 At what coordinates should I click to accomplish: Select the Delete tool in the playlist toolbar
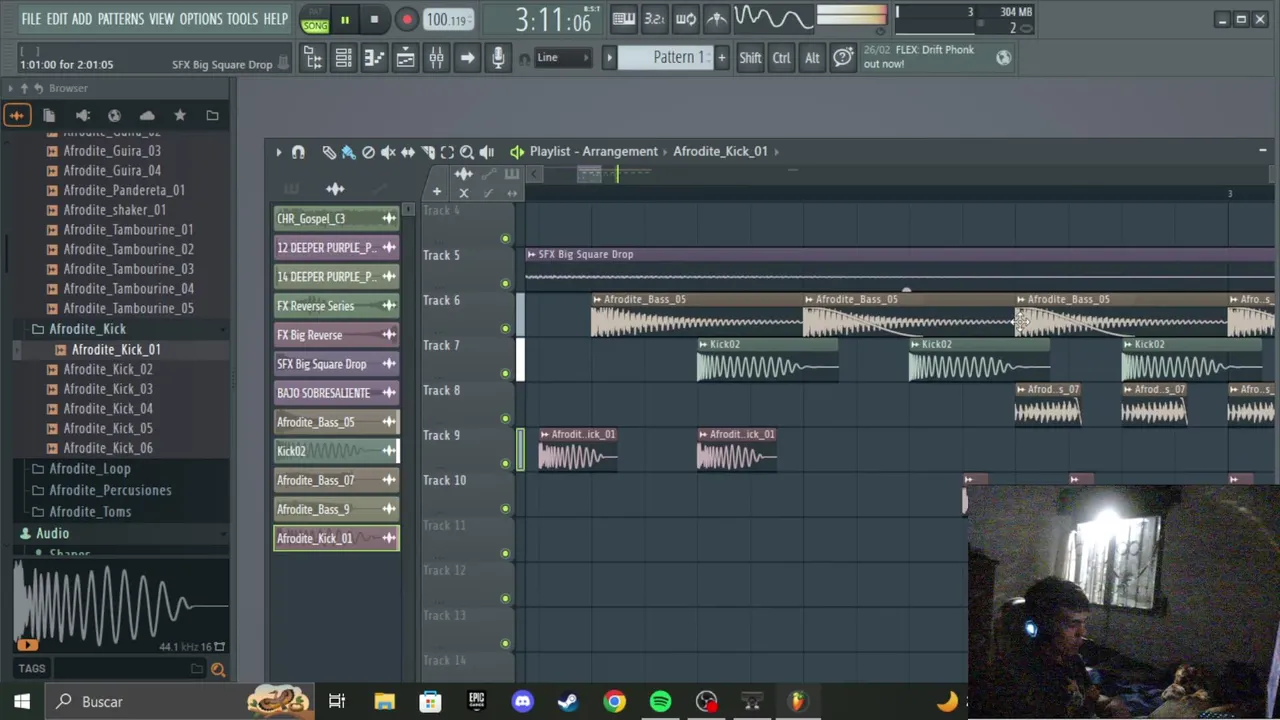tap(368, 152)
